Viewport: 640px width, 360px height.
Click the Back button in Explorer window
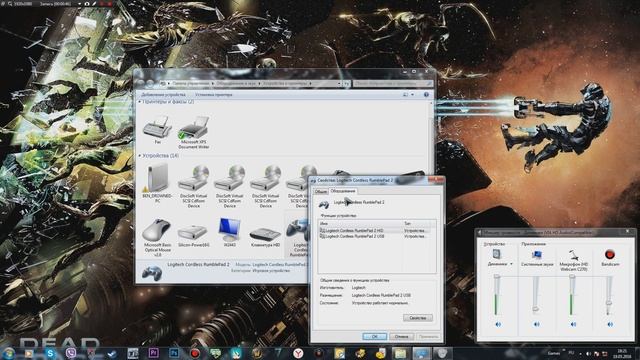pos(141,83)
